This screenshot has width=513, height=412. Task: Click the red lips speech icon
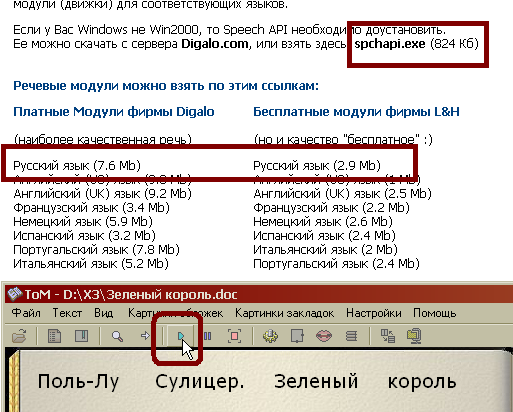pyautogui.click(x=324, y=336)
